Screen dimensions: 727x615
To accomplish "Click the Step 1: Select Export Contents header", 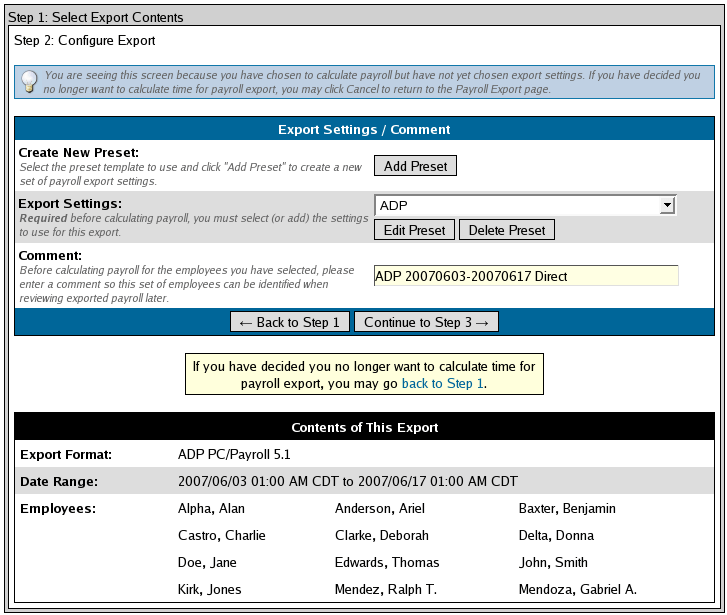I will pos(96,17).
